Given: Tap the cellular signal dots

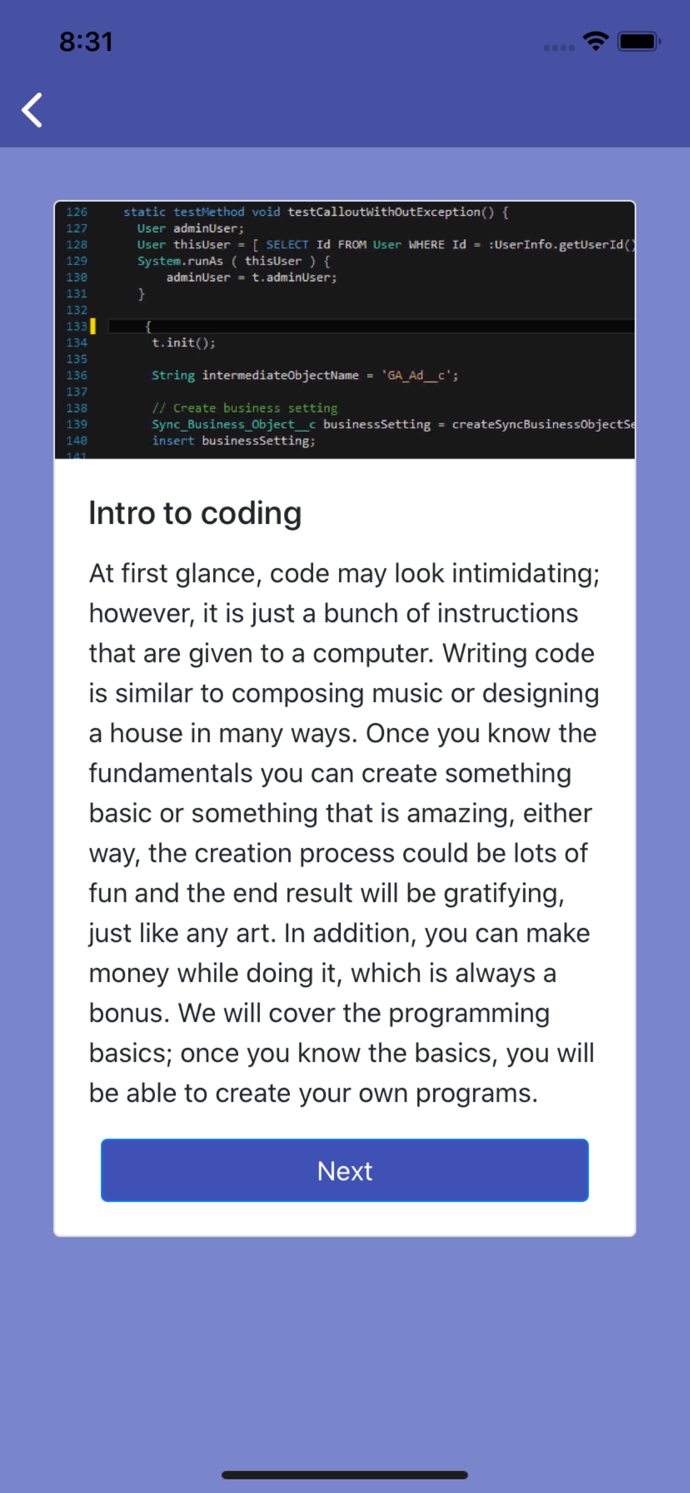Looking at the screenshot, I should click(558, 47).
